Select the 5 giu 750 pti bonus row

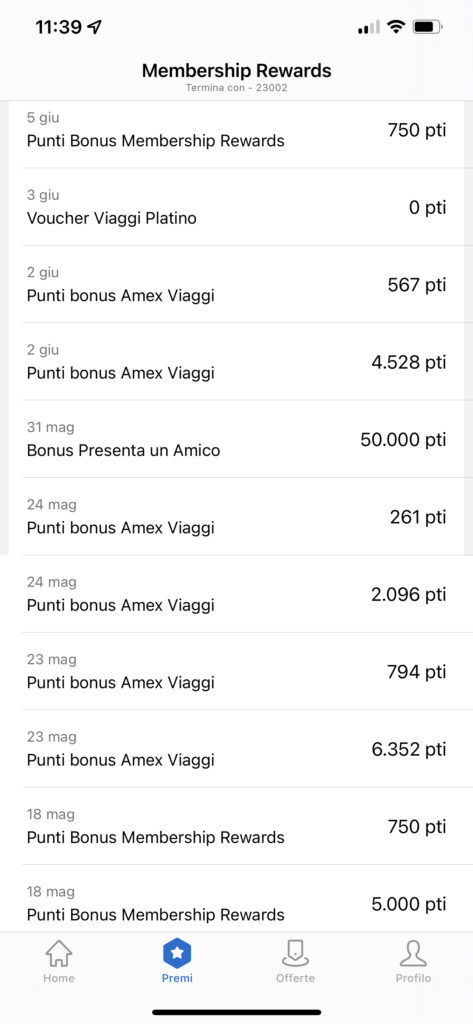236,134
